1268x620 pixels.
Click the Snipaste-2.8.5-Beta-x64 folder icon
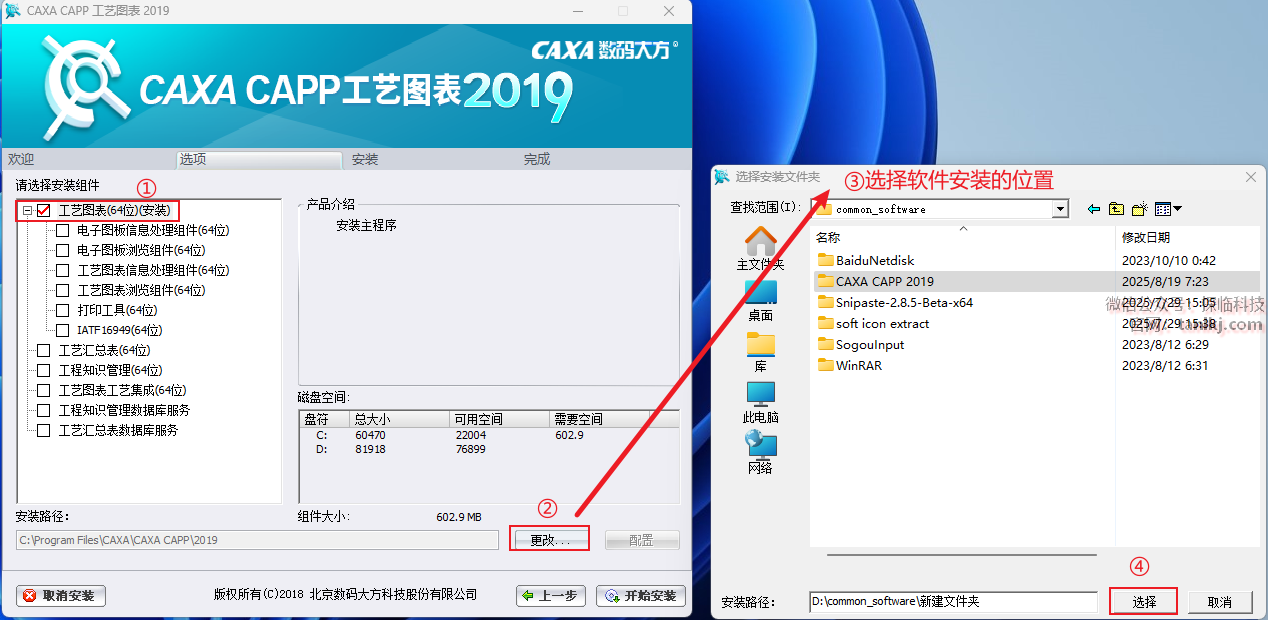click(x=825, y=302)
